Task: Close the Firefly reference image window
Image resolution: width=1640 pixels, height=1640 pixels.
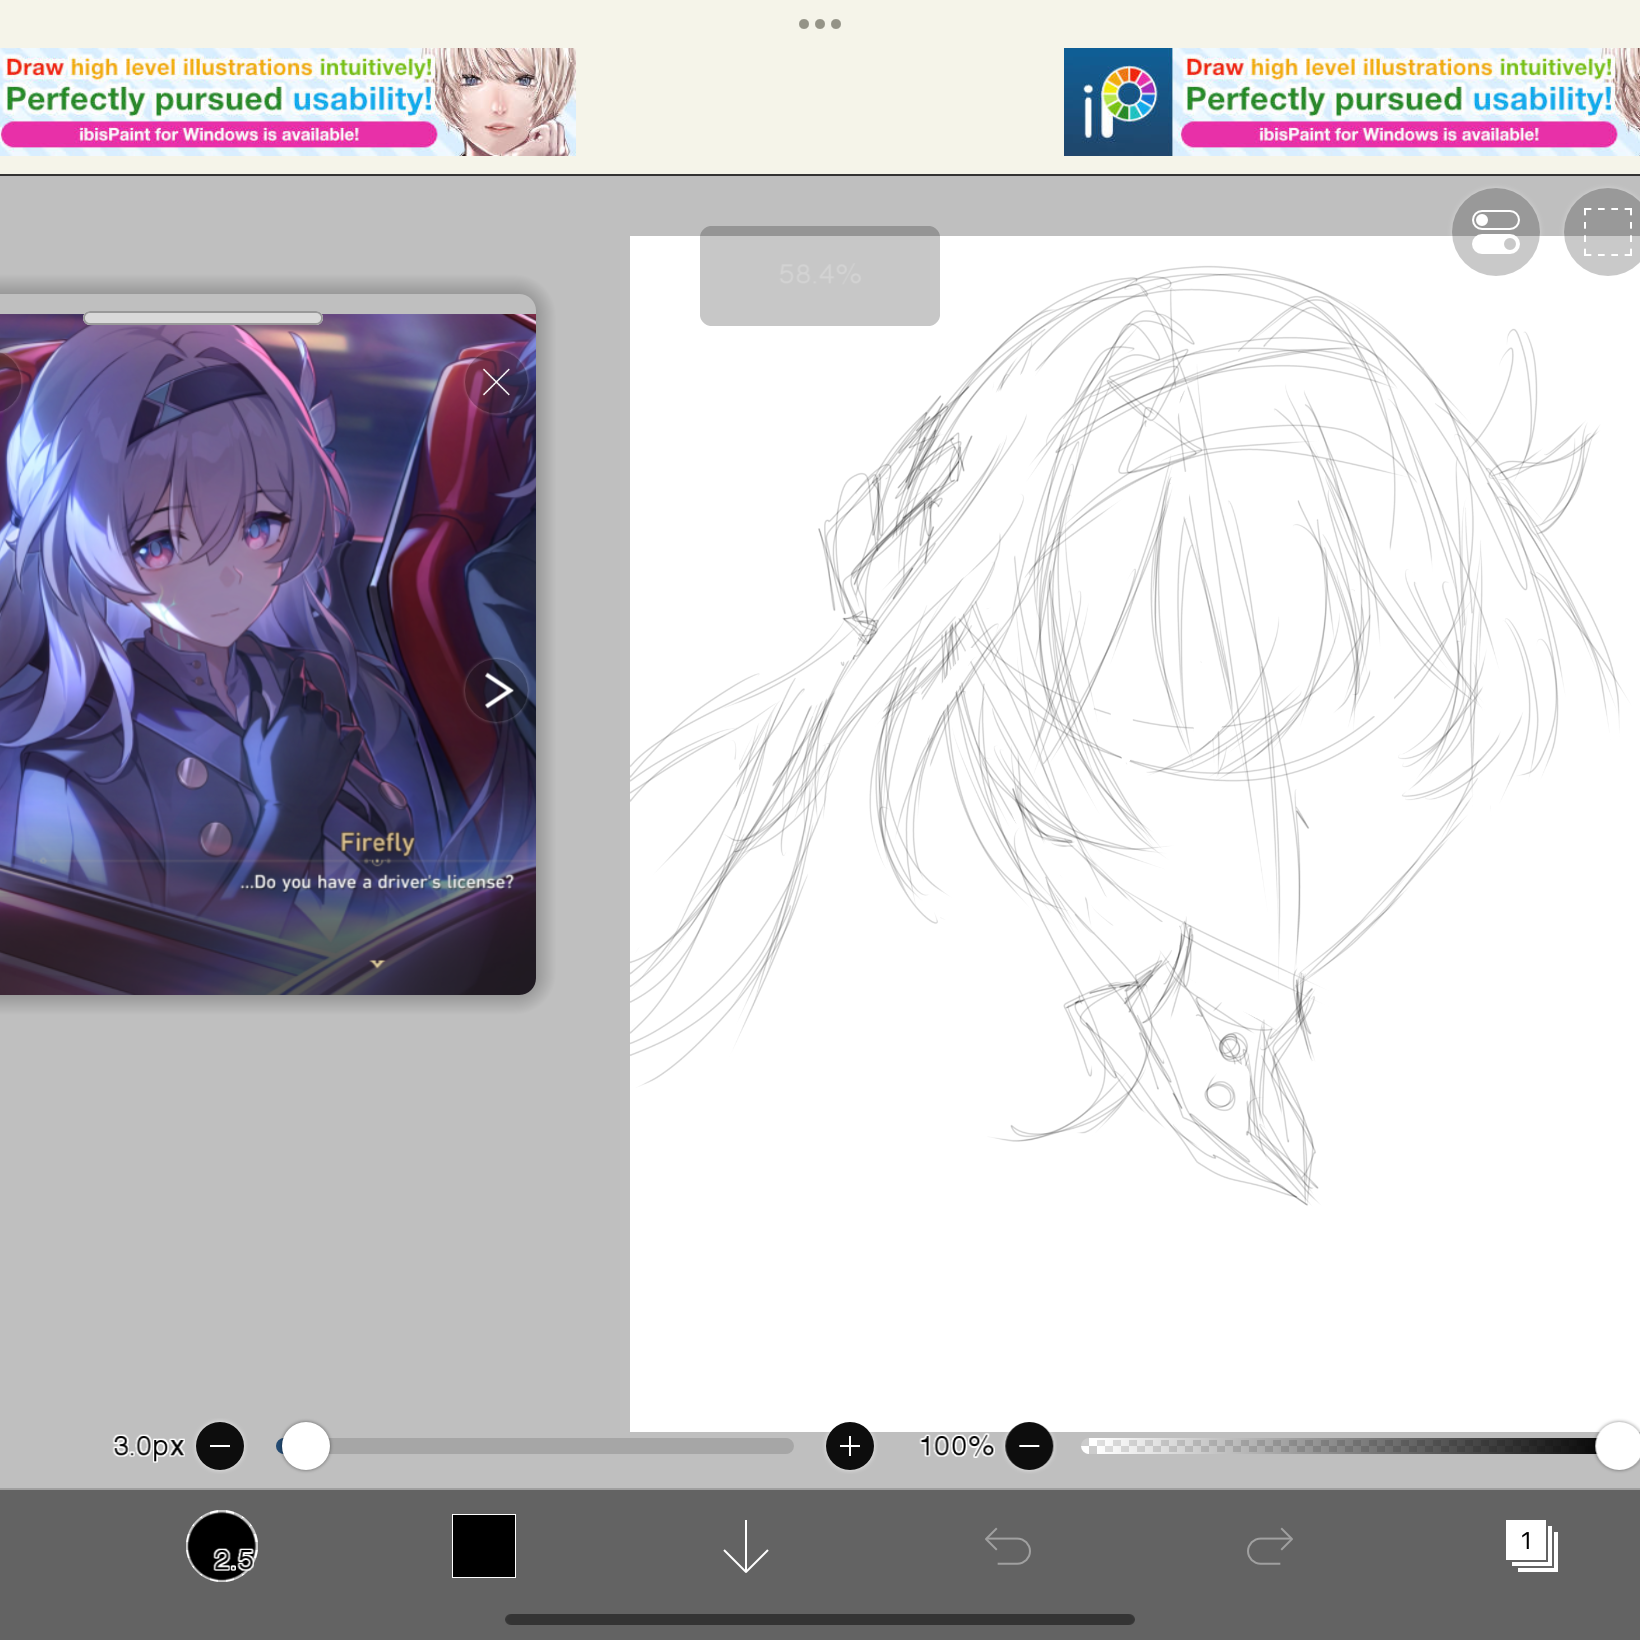Action: [496, 382]
